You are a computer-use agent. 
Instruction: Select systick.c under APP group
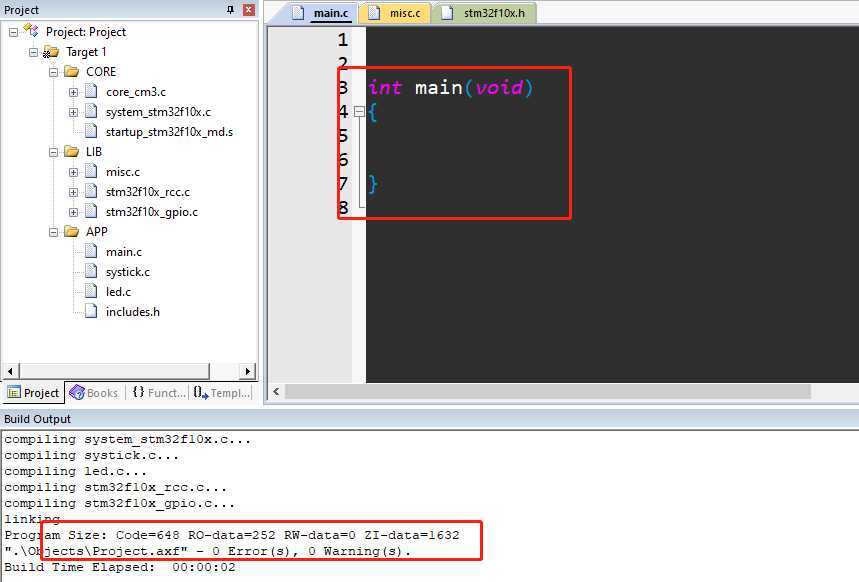128,272
